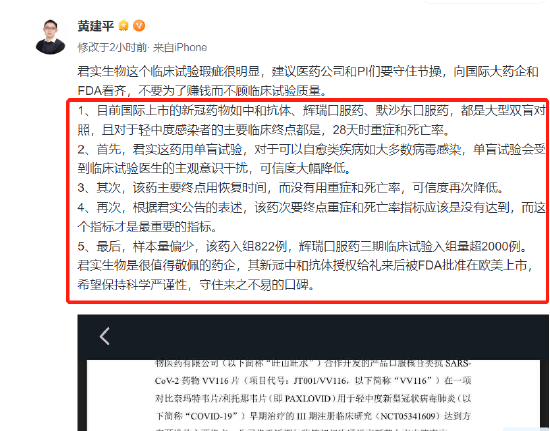550x431 pixels.
Task: Click the gold crown membership badge
Action: pos(123,26)
